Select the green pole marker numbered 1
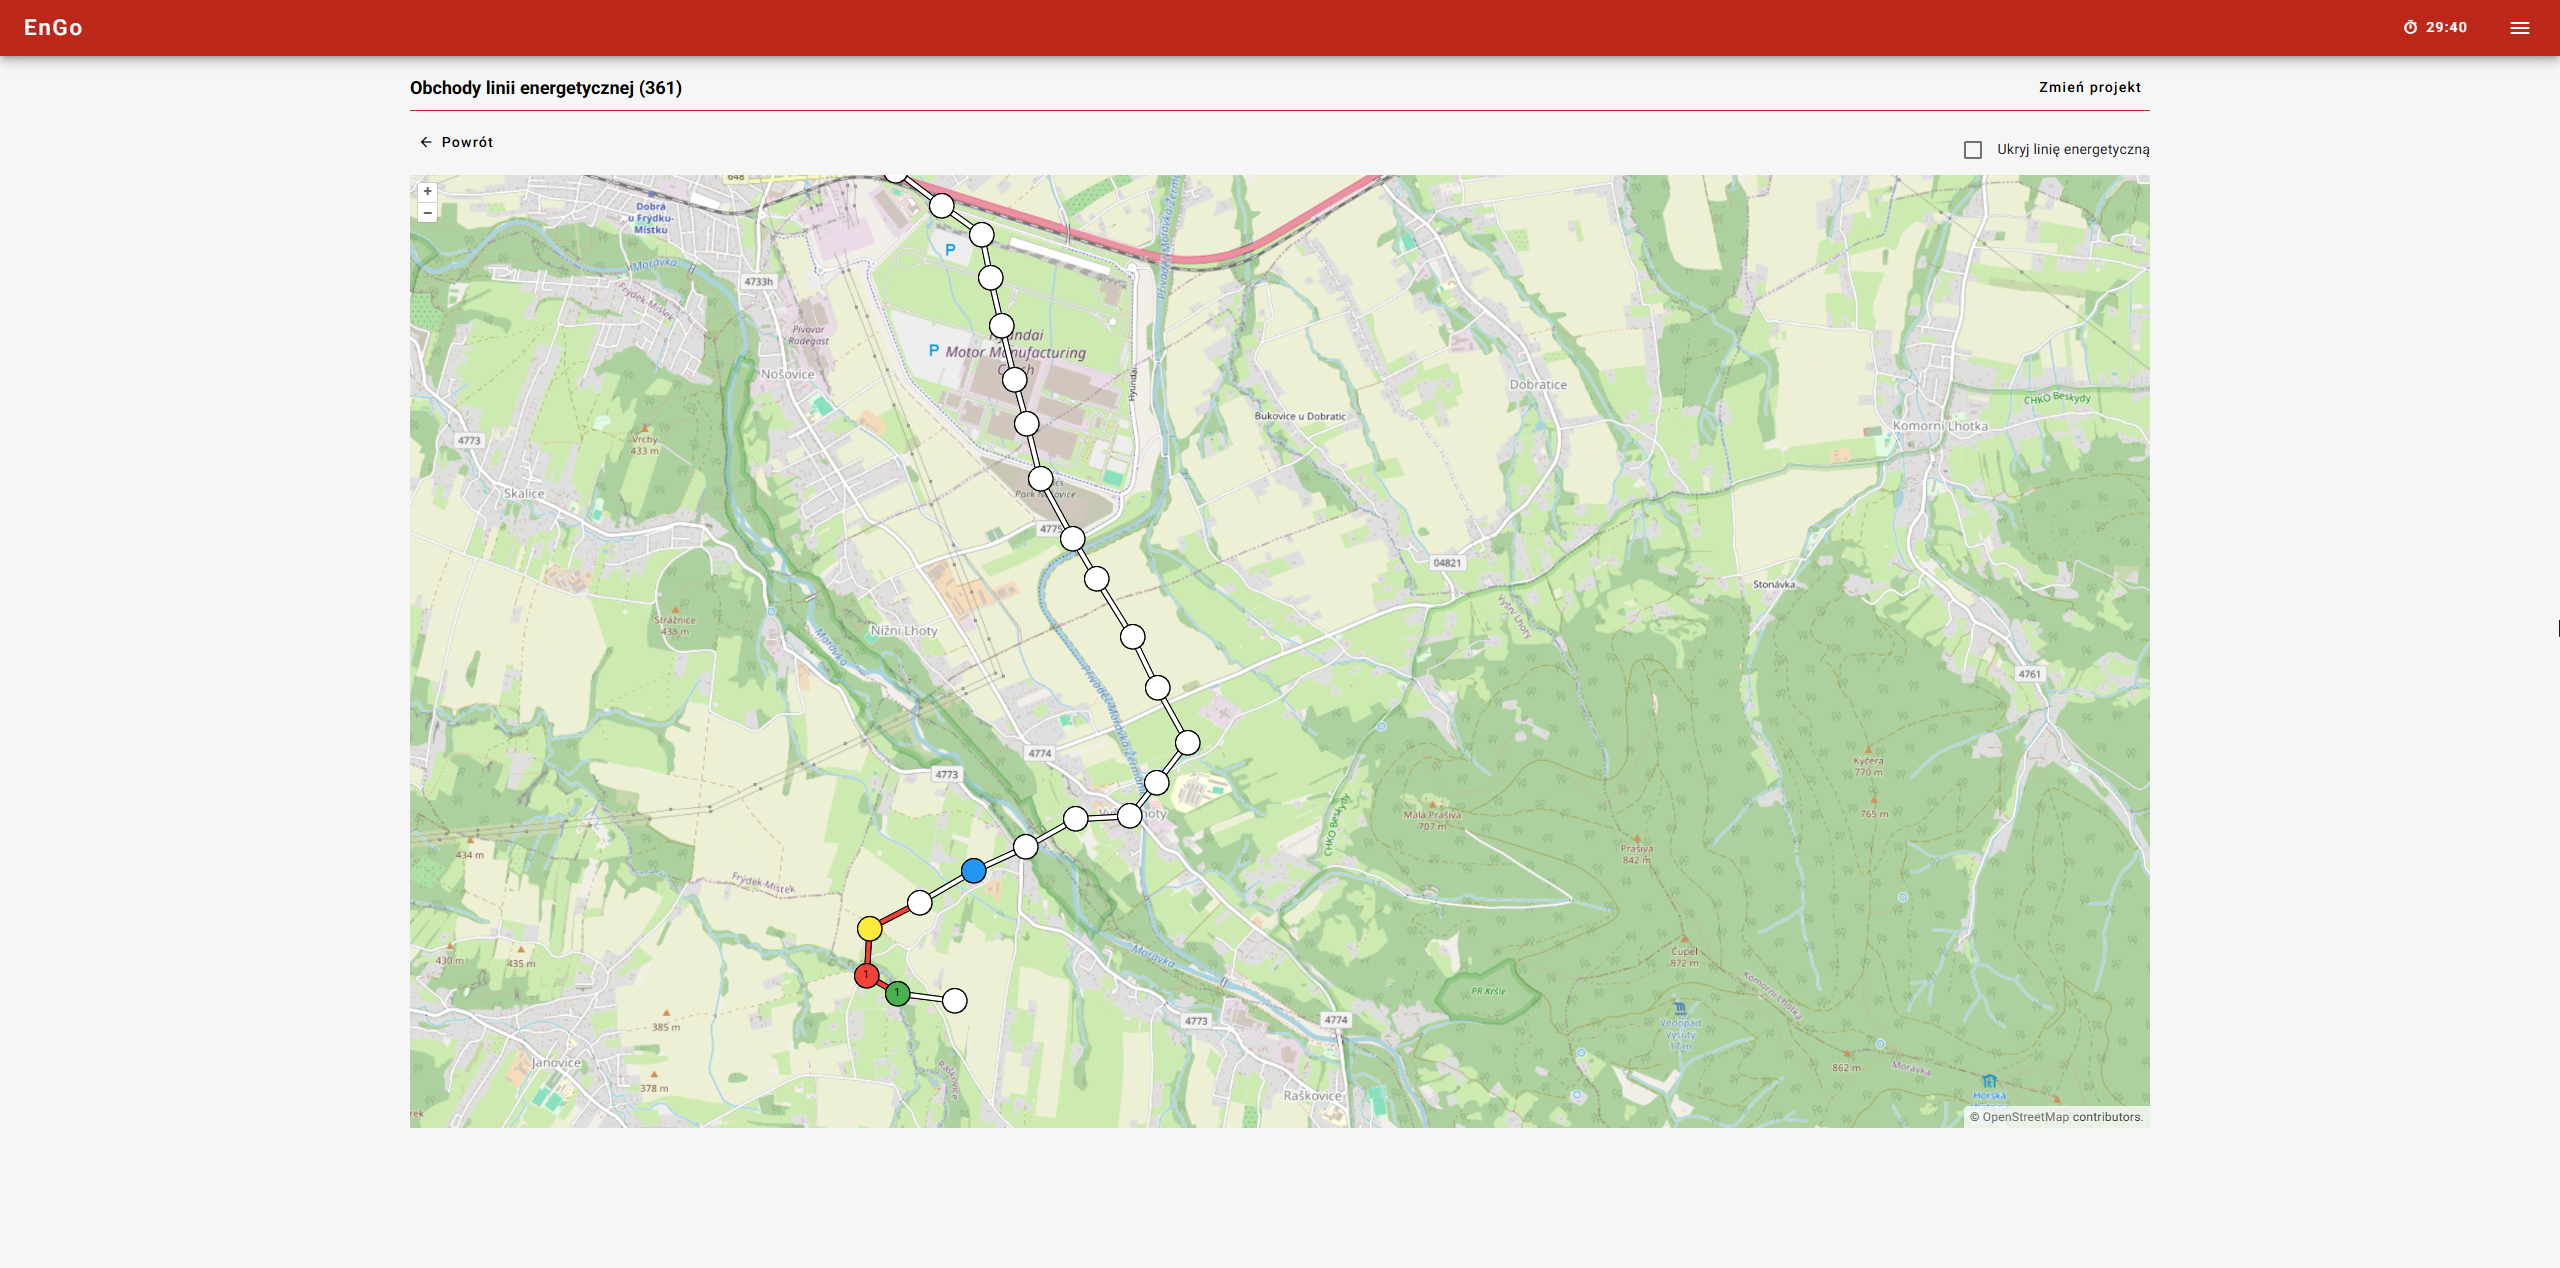The height and width of the screenshot is (1268, 2560). pyautogui.click(x=897, y=993)
